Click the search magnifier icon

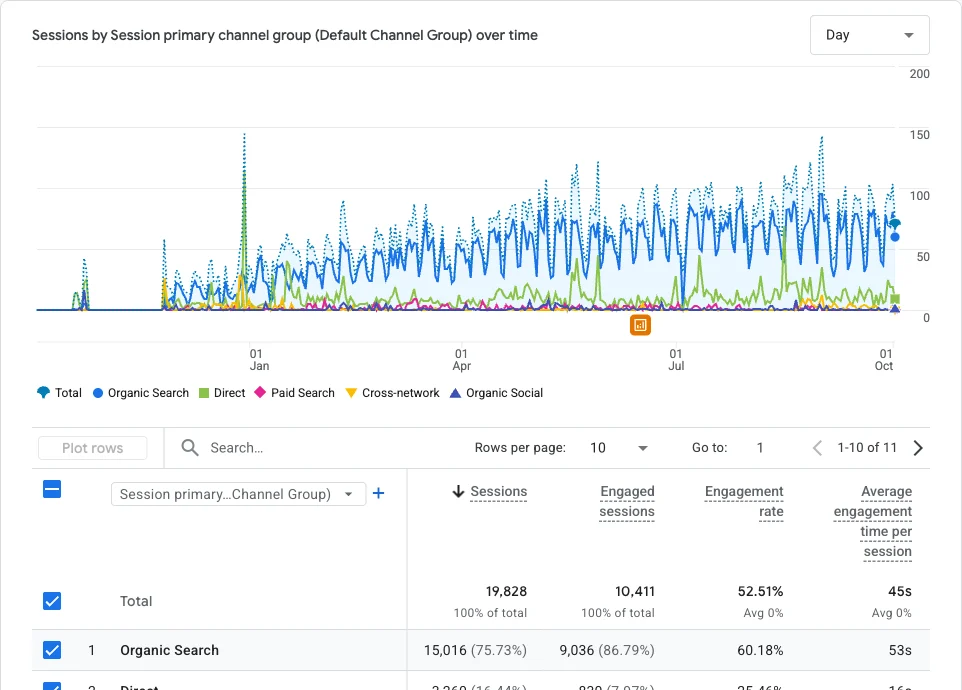[x=190, y=448]
